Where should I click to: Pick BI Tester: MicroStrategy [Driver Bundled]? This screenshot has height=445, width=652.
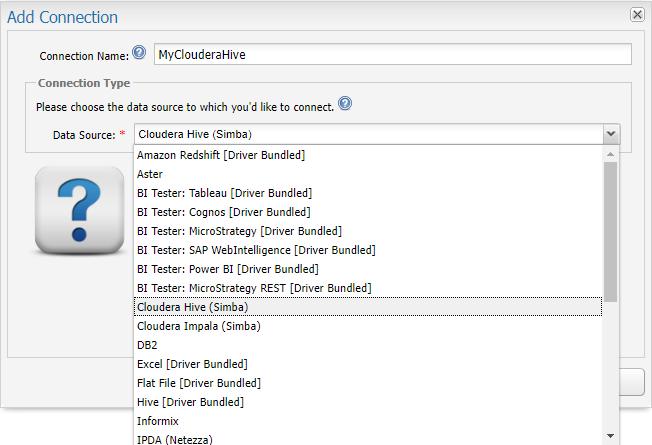click(368, 231)
